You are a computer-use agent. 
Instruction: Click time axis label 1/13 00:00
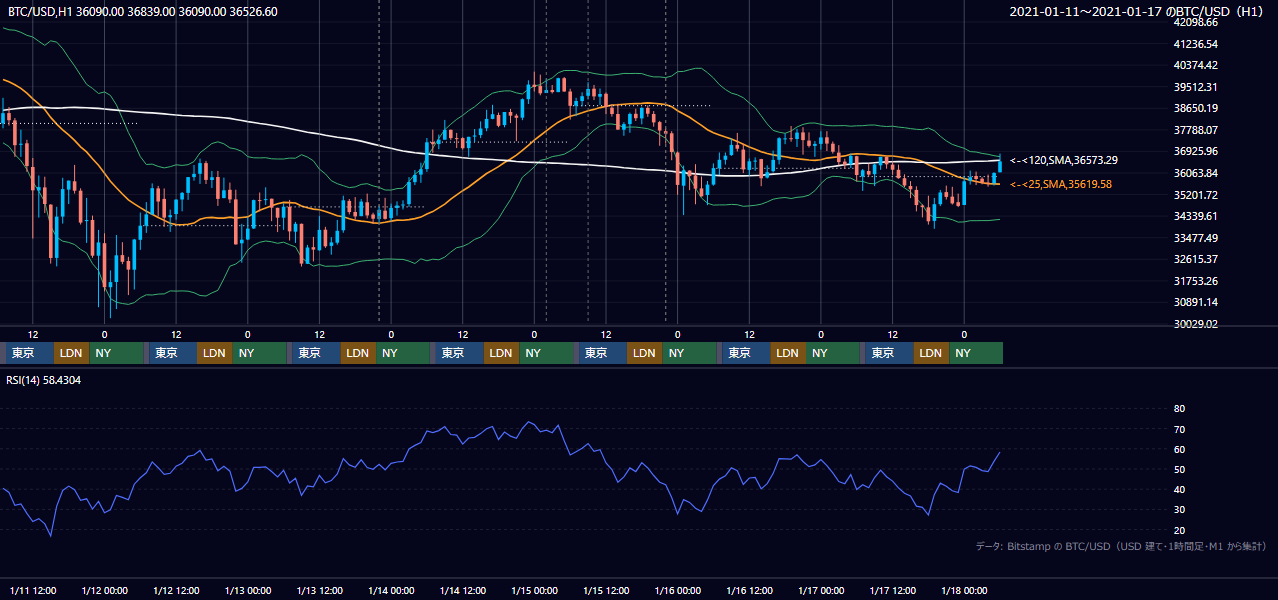249,590
